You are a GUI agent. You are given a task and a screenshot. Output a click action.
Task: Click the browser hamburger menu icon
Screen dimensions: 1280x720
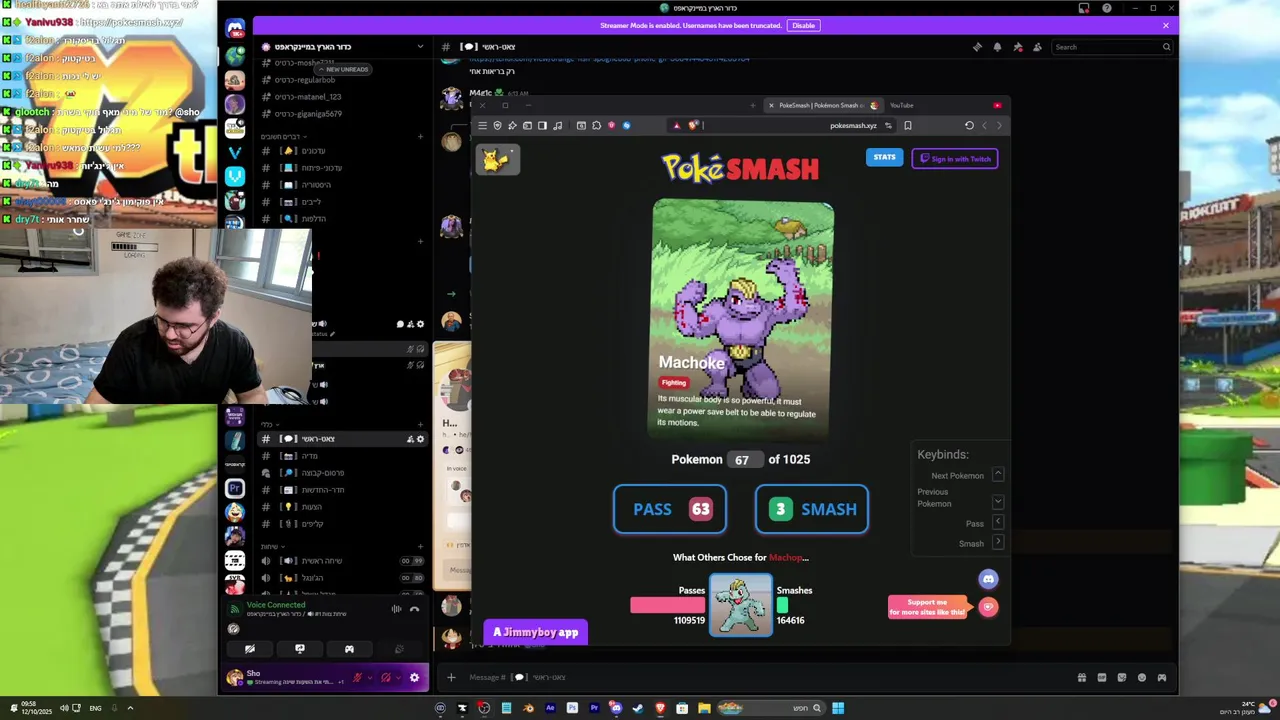[482, 125]
